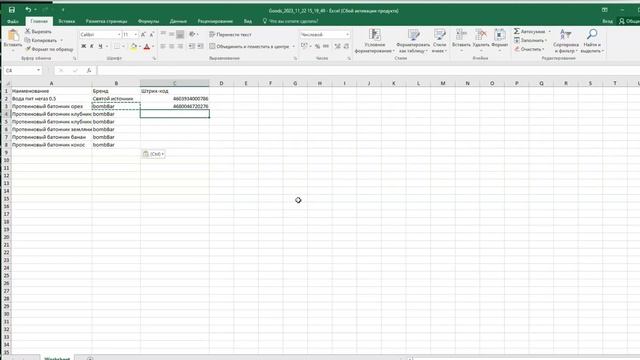
Task: Toggle underline (Ч) formatting
Action: [x=100, y=47]
